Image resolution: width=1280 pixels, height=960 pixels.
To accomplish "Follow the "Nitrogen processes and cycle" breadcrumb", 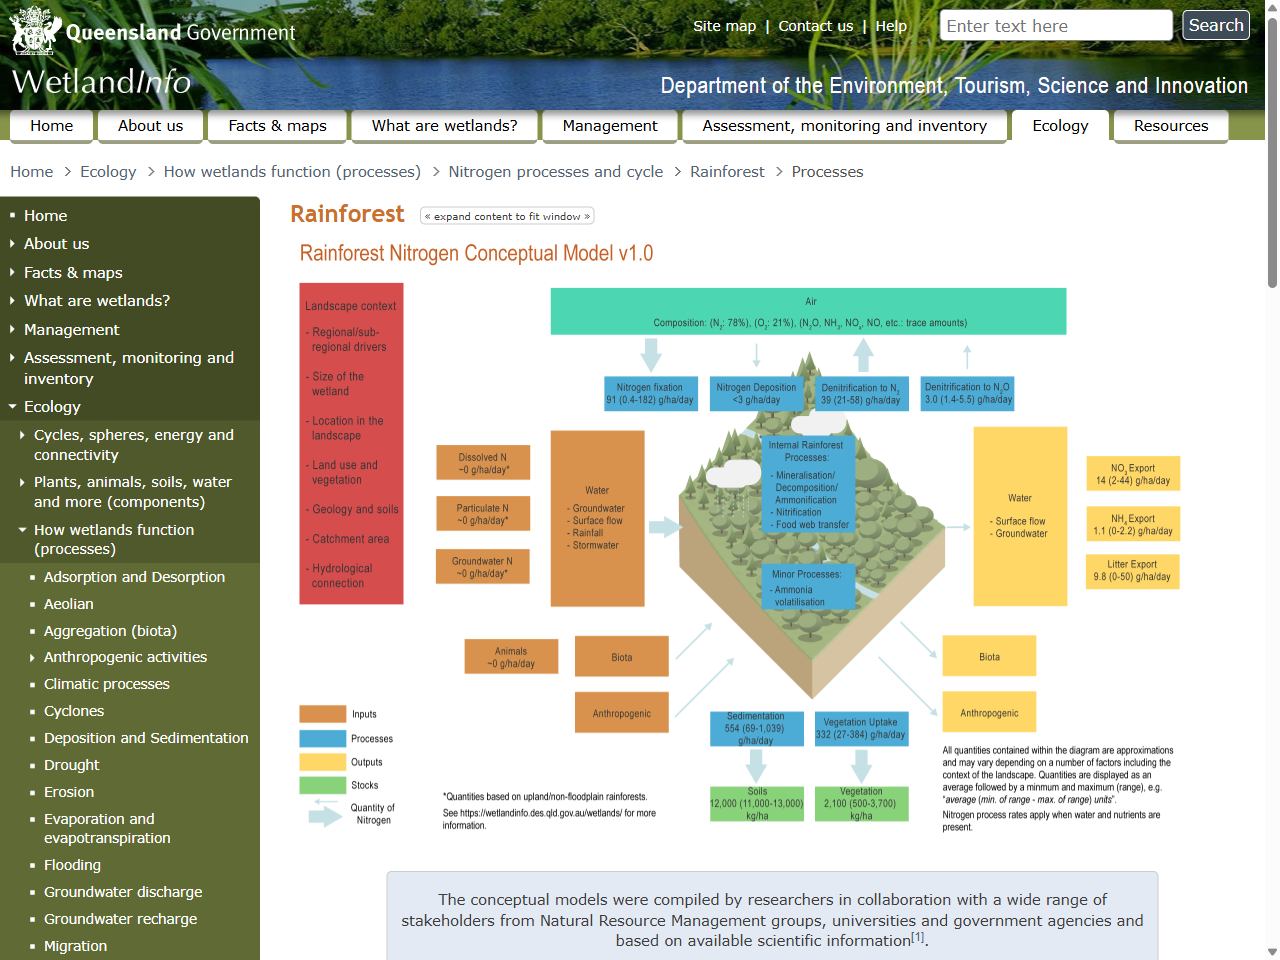I will (556, 171).
